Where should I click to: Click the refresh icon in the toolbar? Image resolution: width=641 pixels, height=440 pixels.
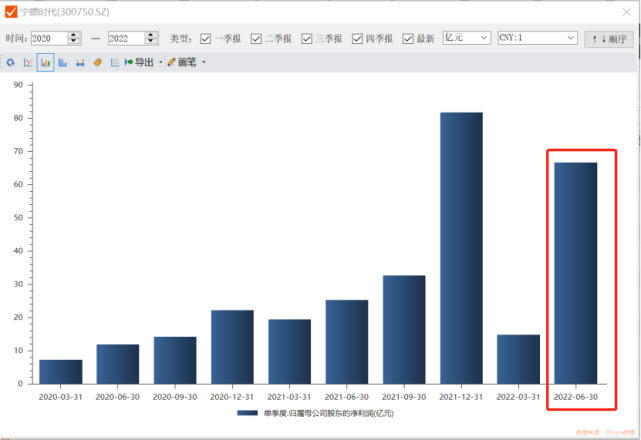11,62
